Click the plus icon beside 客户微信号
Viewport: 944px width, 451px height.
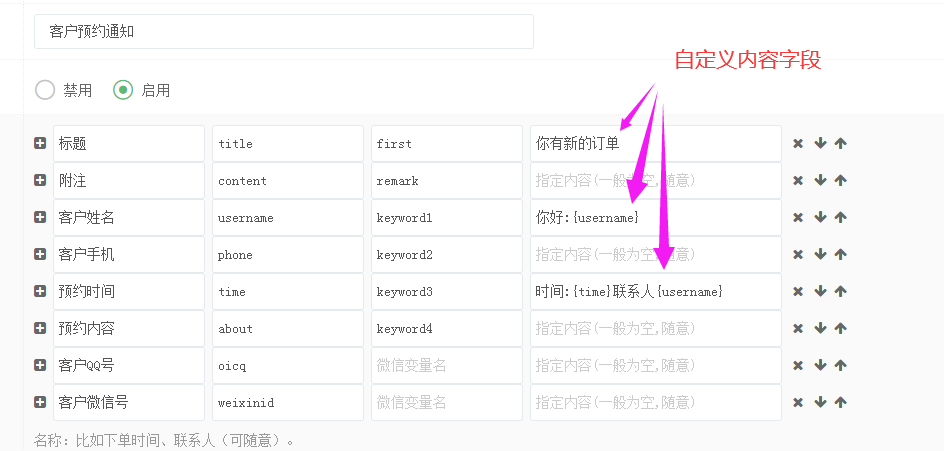pos(40,403)
